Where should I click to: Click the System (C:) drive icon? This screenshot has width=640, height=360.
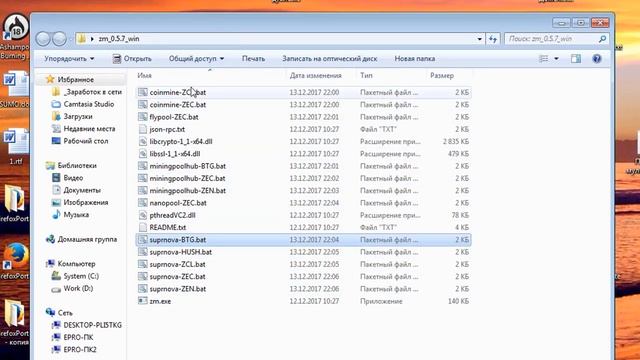click(x=56, y=276)
